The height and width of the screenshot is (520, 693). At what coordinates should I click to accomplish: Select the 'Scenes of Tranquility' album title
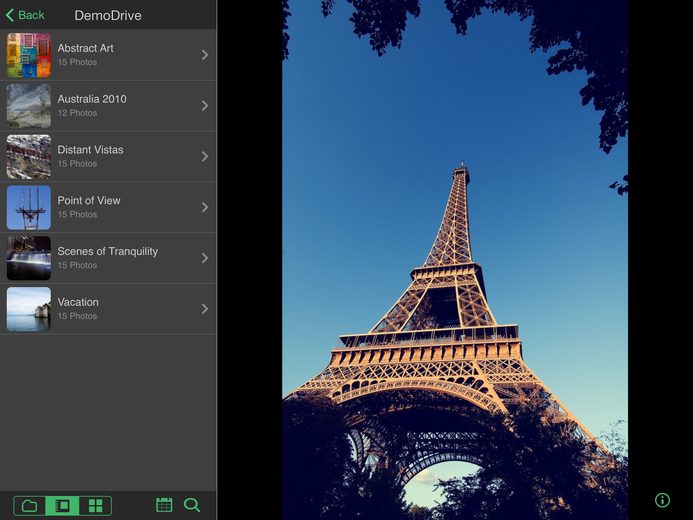(107, 251)
